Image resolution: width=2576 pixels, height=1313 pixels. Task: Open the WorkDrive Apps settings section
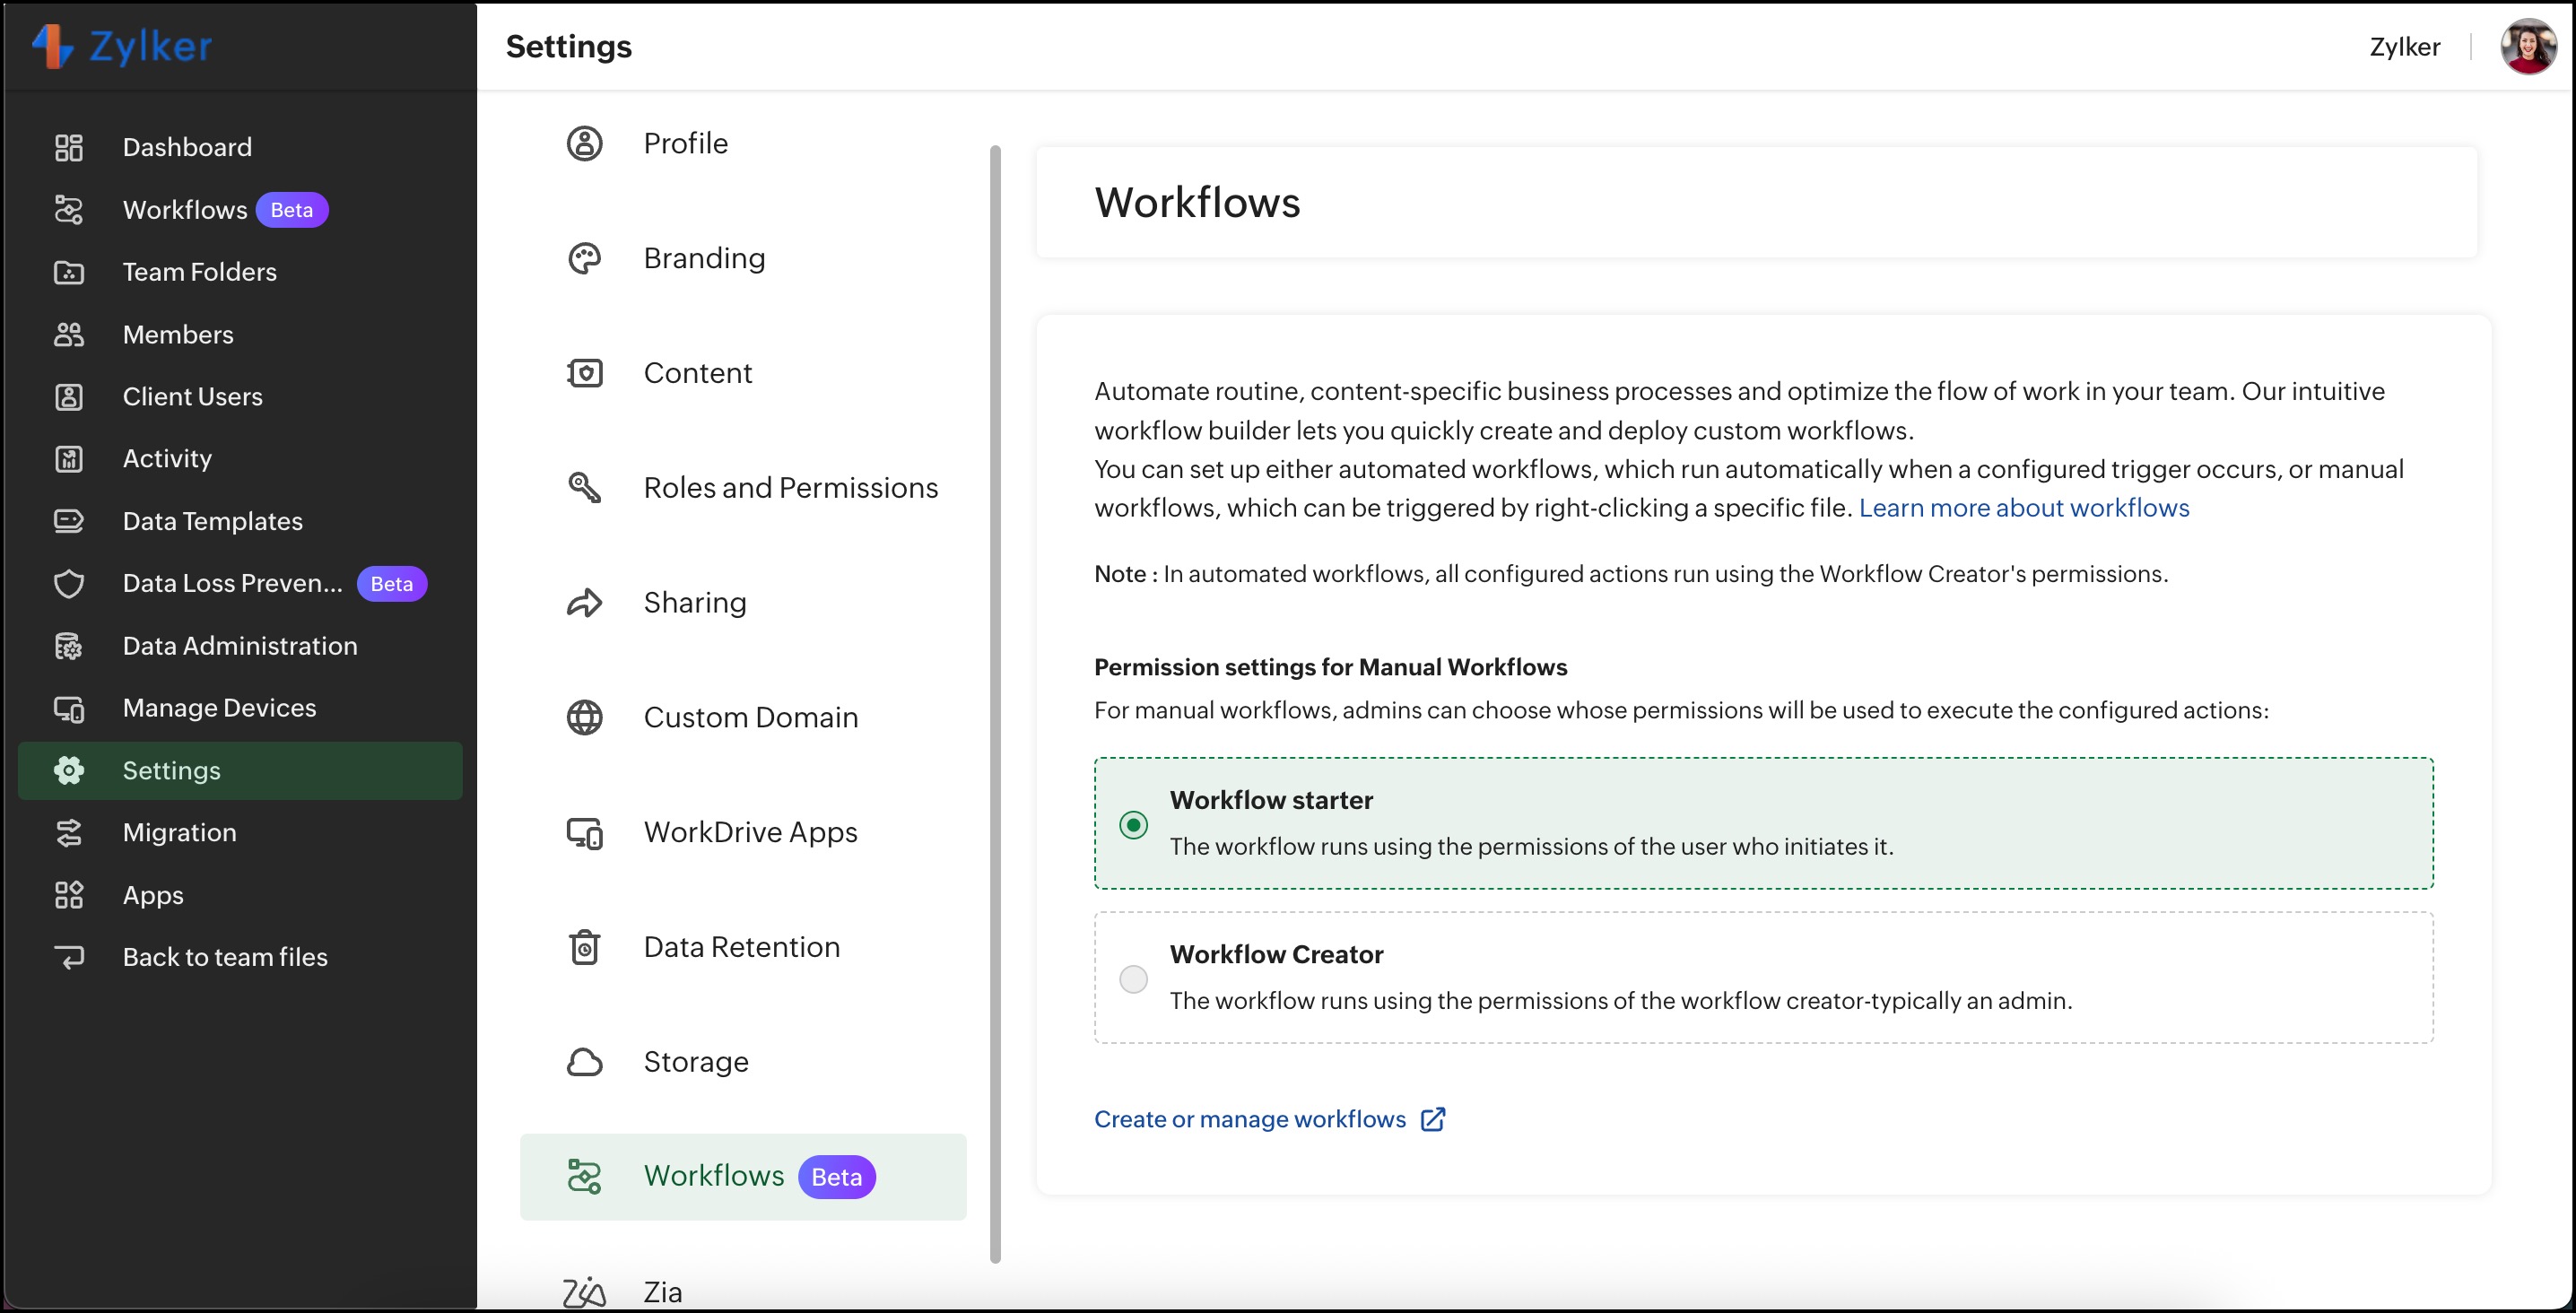[749, 833]
